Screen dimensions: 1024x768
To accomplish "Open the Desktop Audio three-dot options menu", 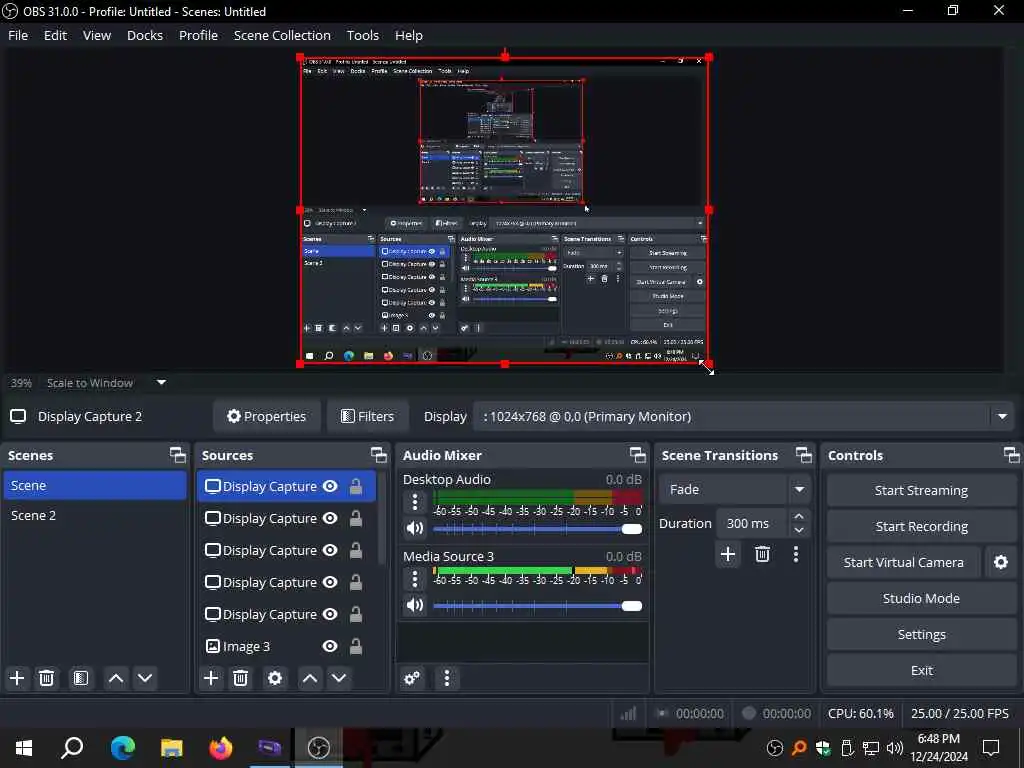I will [x=415, y=502].
